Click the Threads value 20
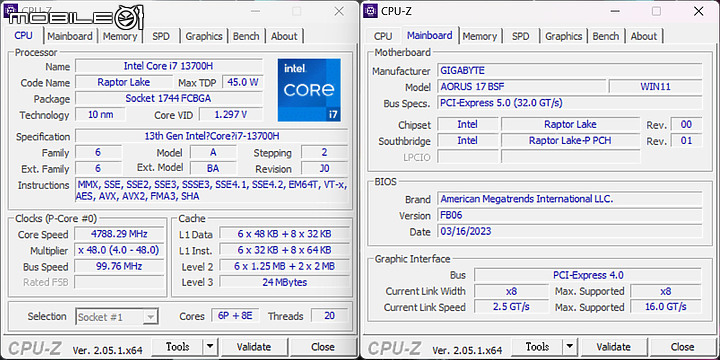This screenshot has width=720, height=360. tap(329, 316)
